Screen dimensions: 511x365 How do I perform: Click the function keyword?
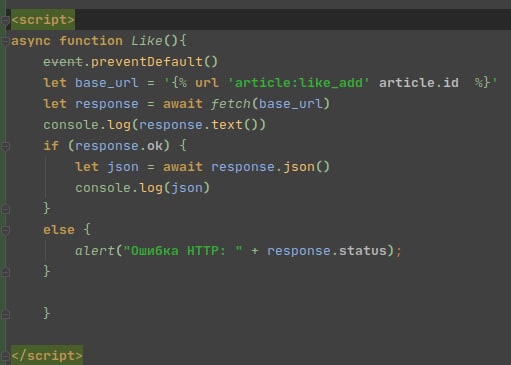[91, 41]
